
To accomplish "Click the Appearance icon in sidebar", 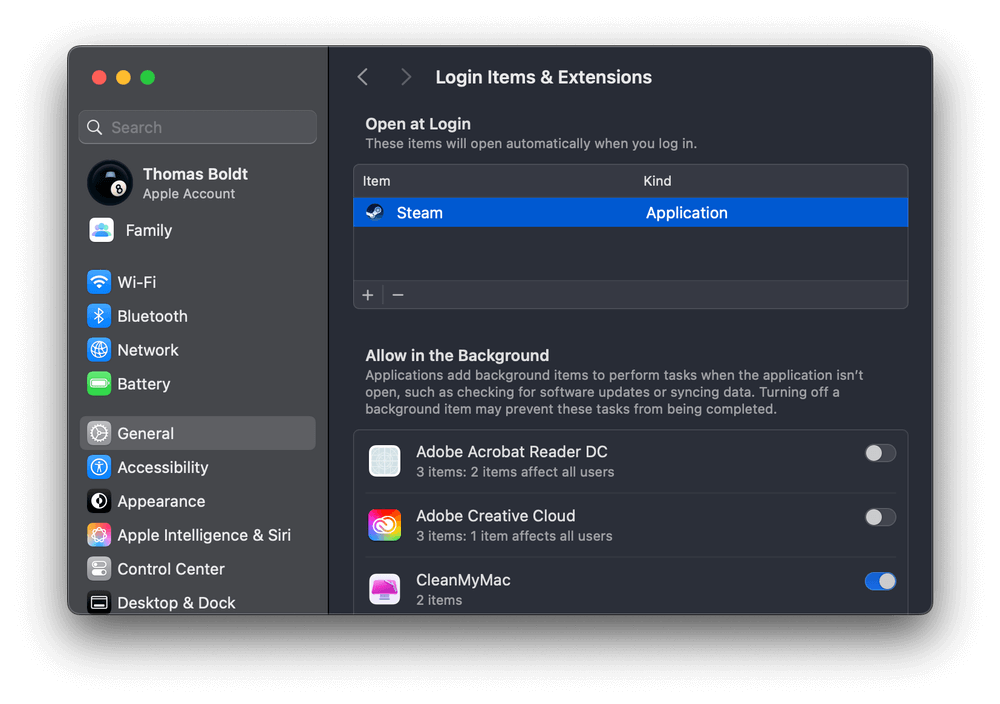I will (x=99, y=501).
